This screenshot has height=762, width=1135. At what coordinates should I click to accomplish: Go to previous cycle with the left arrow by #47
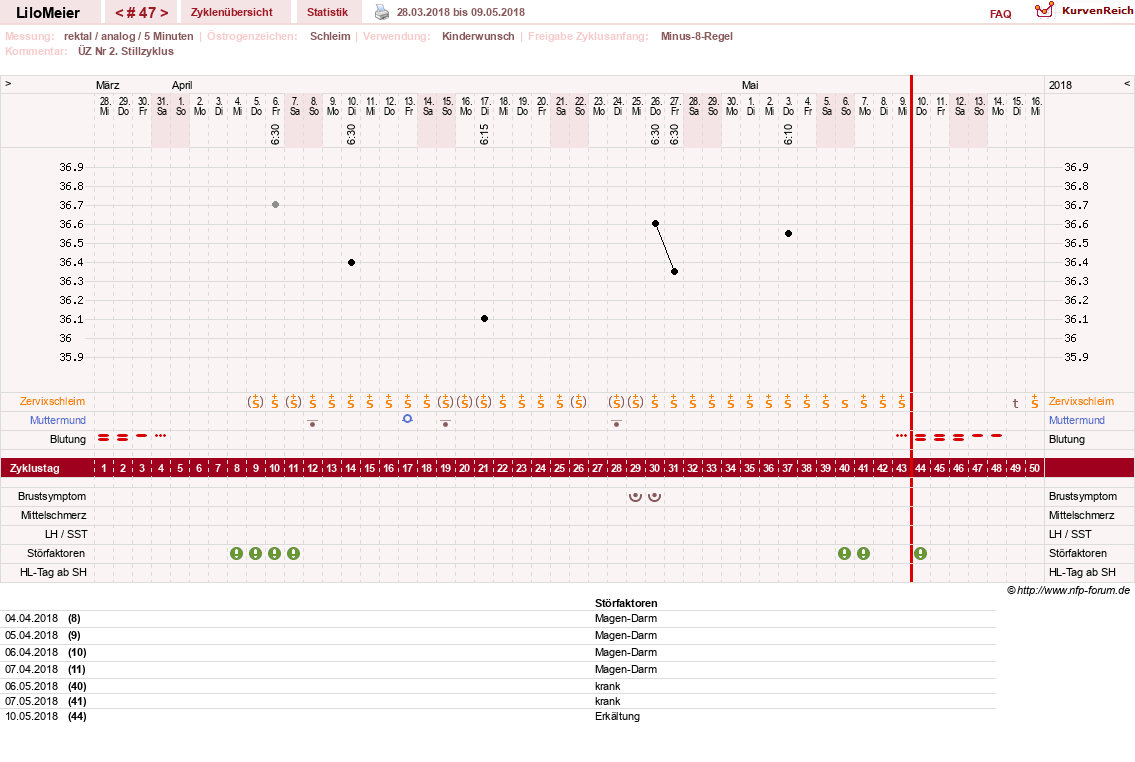point(119,12)
